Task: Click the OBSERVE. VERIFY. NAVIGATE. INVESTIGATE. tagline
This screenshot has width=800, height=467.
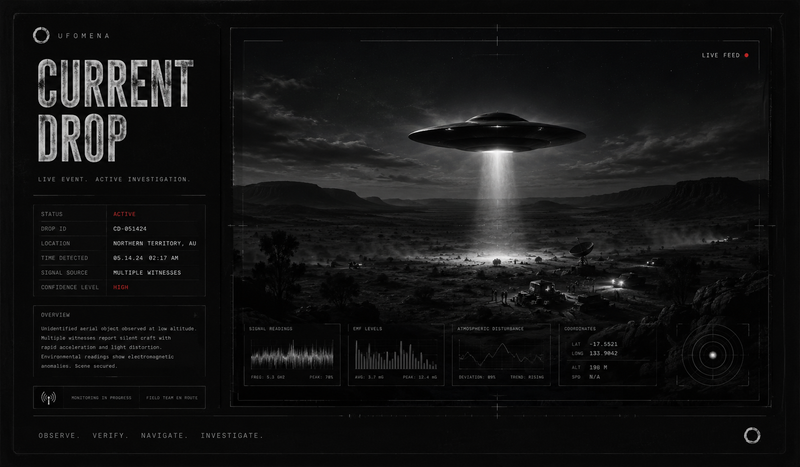Action: 151,435
